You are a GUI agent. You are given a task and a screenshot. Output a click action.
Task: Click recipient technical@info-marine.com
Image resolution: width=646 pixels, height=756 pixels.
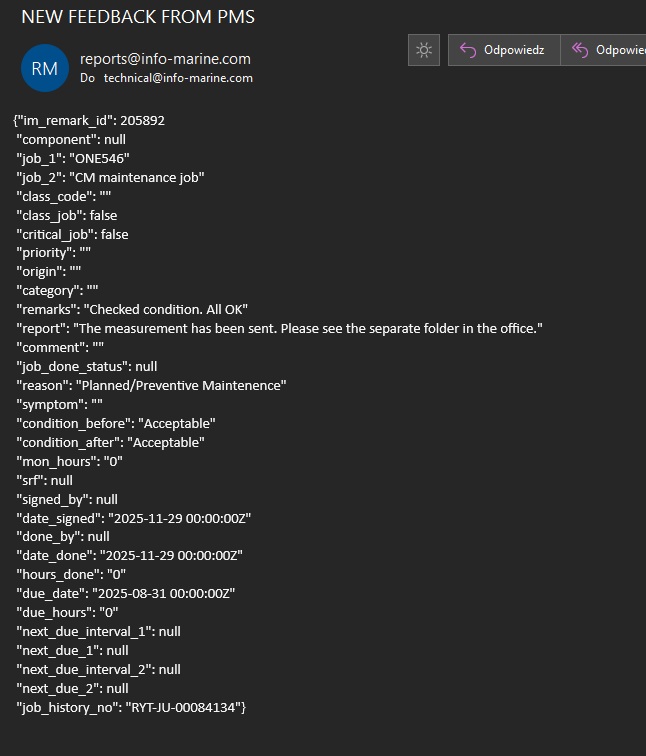click(178, 78)
